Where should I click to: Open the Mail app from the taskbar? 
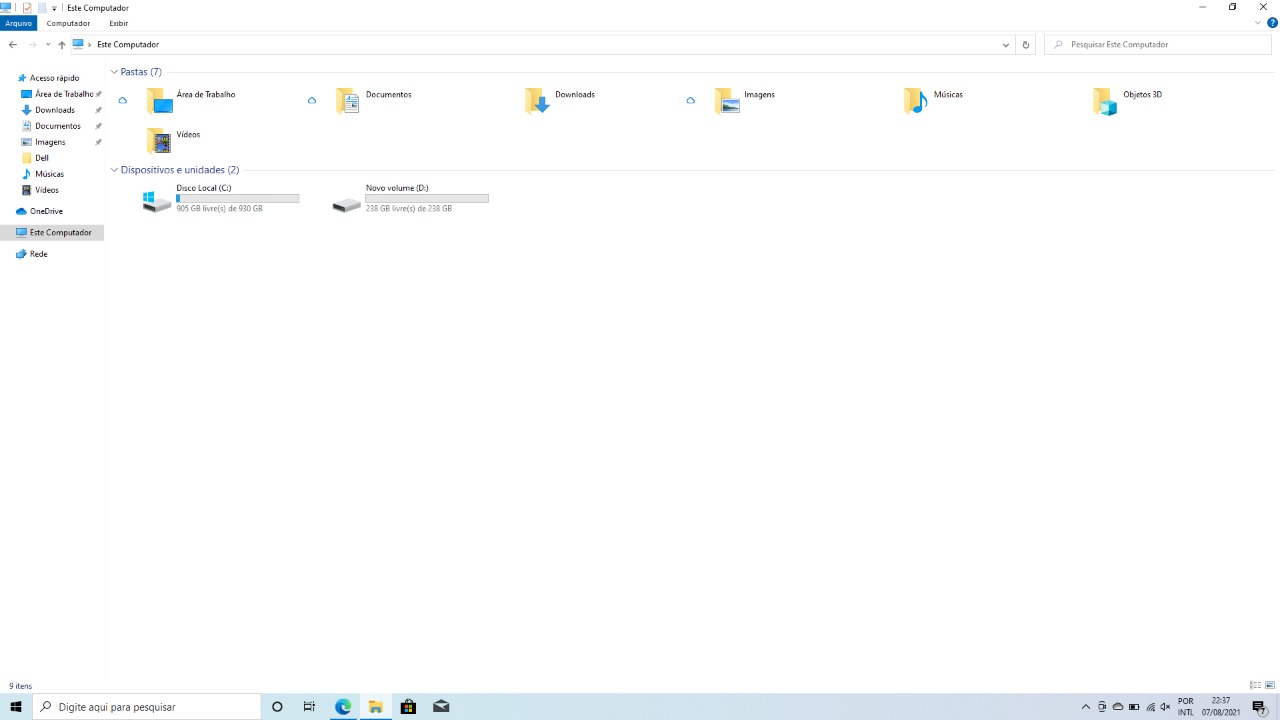coord(441,707)
